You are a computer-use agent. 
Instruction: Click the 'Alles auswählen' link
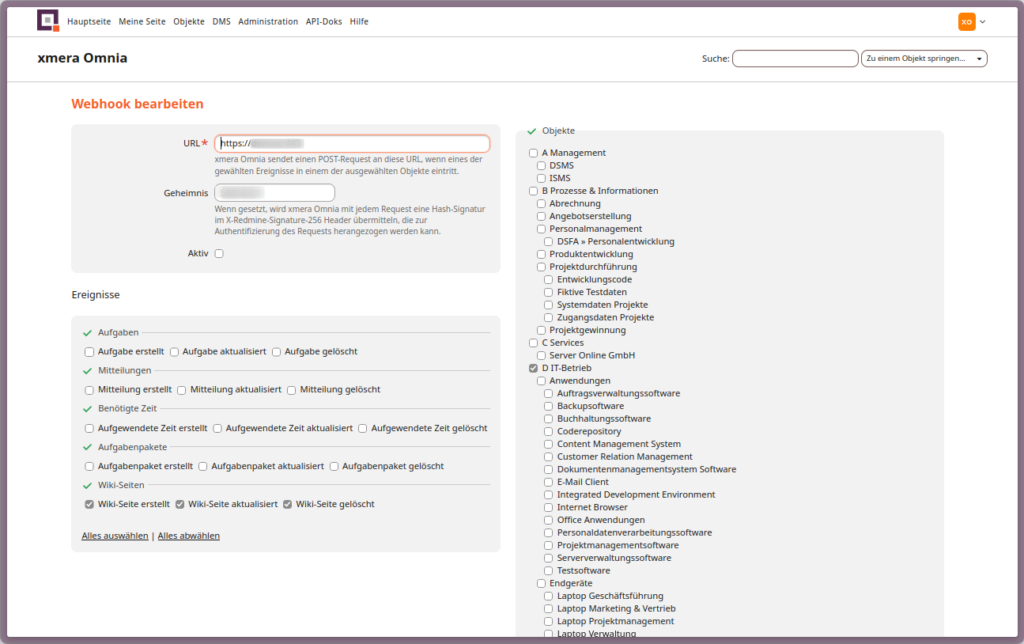115,536
